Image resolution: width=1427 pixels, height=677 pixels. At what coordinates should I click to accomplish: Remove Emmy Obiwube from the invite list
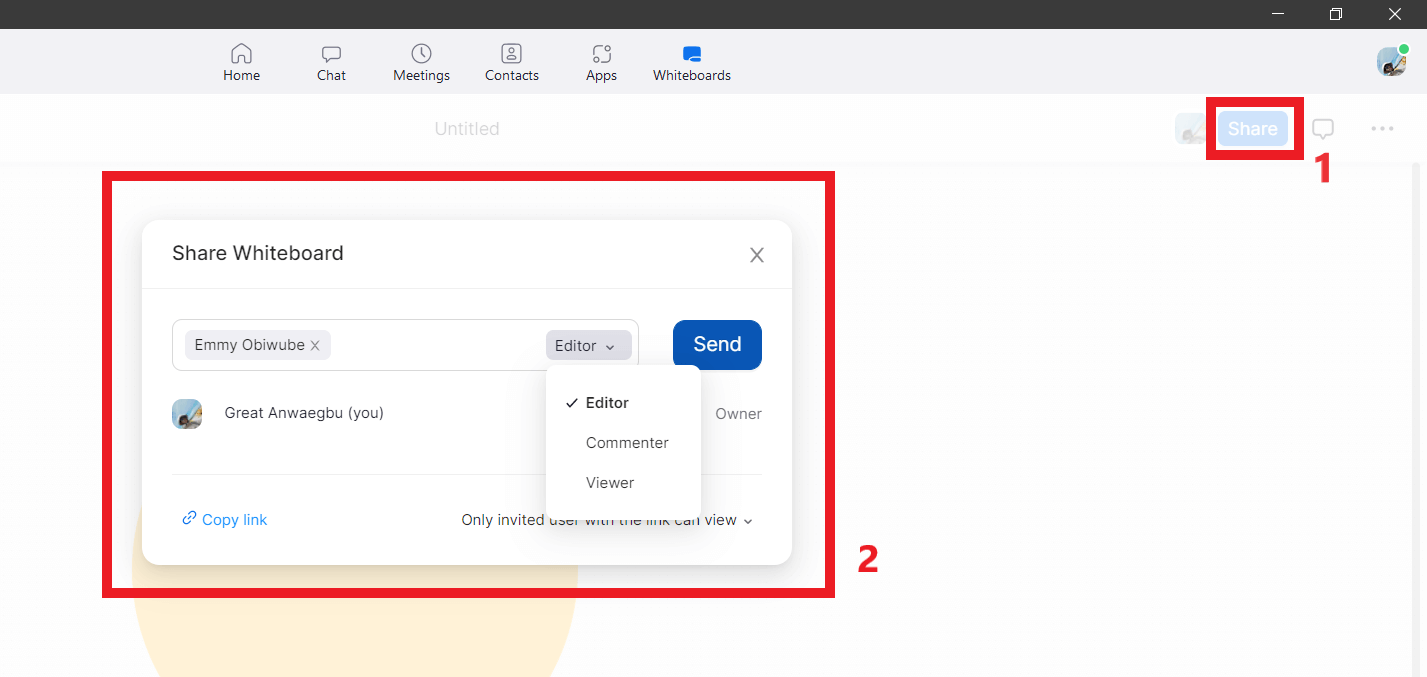[x=315, y=344]
